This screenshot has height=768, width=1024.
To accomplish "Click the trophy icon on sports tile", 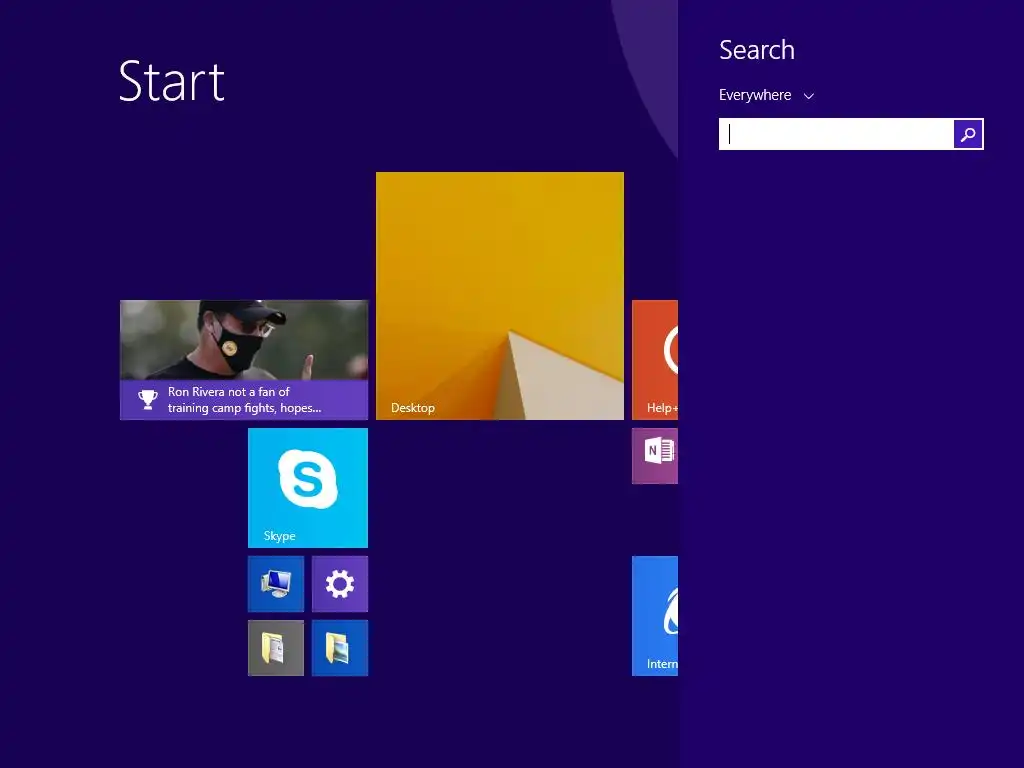I will (x=148, y=400).
